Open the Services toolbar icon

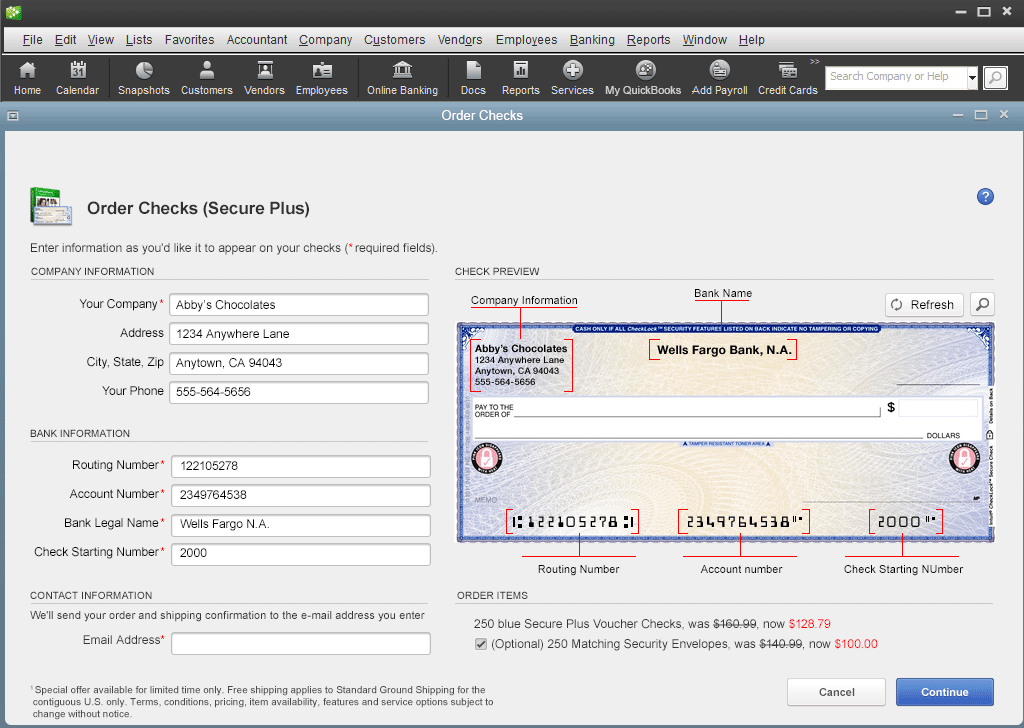pyautogui.click(x=572, y=78)
